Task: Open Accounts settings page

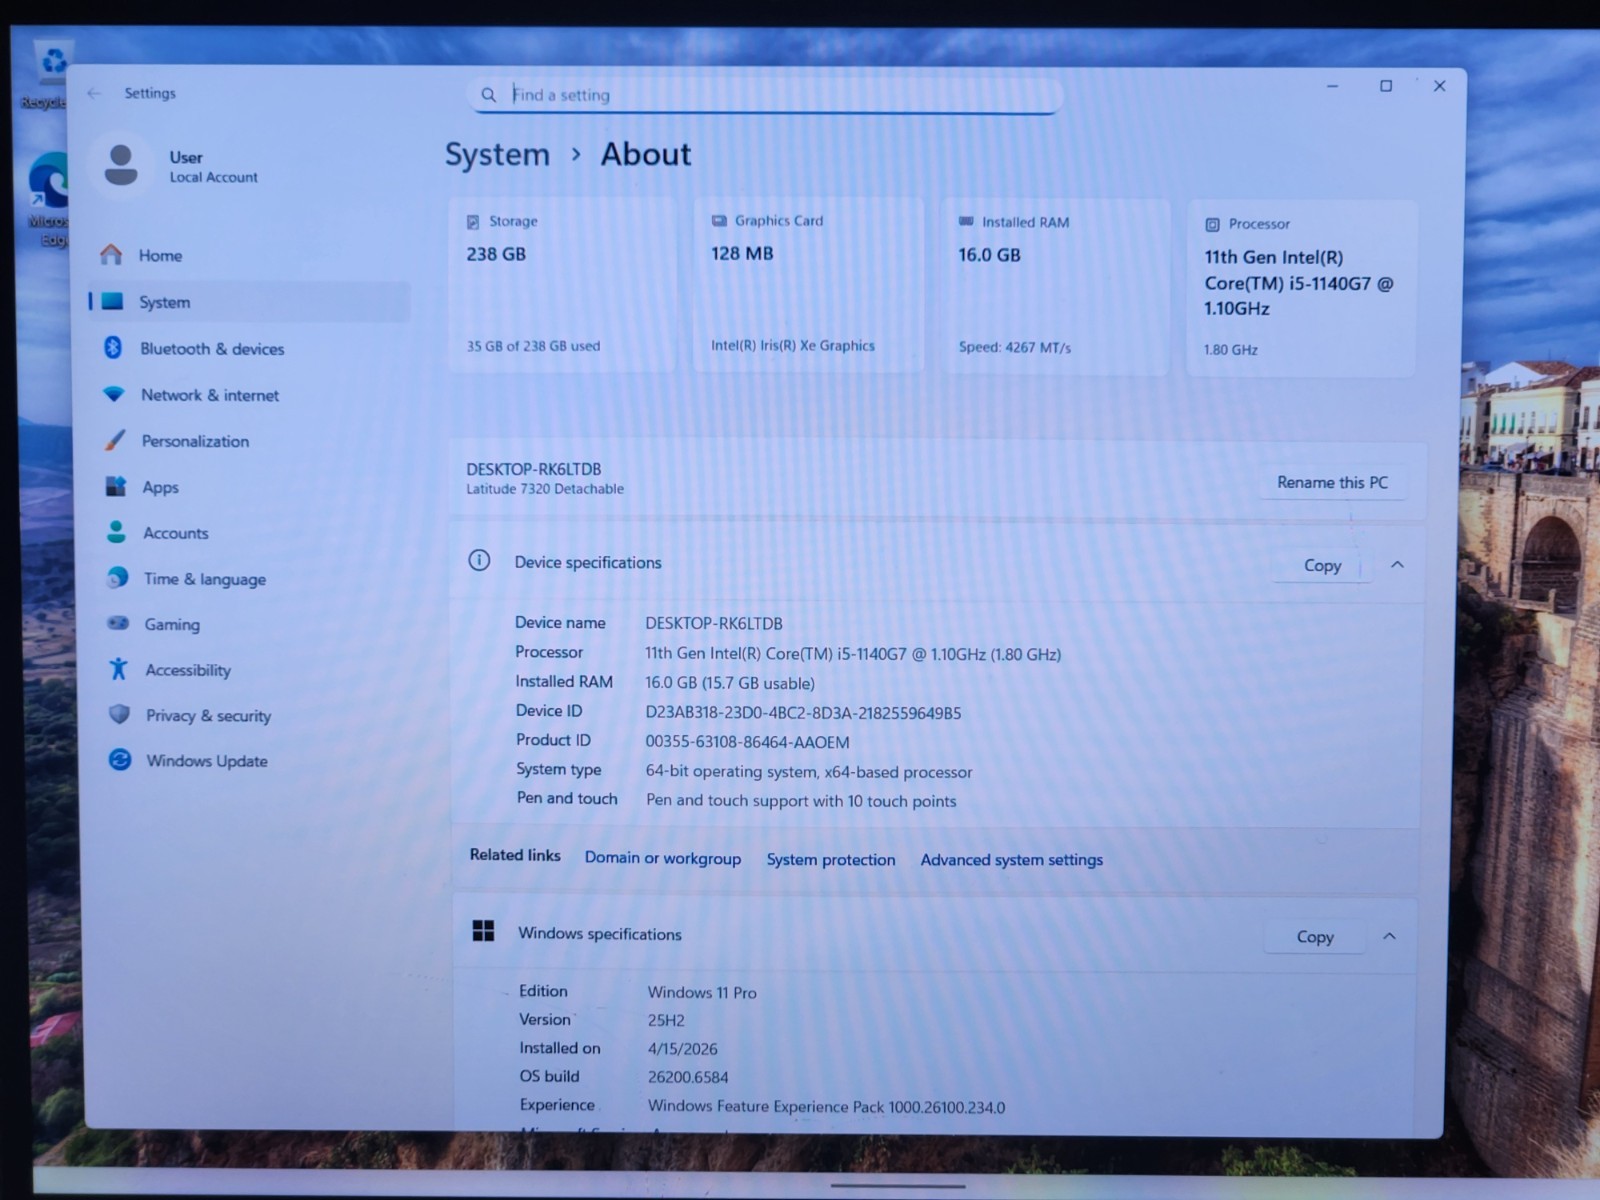Action: point(252,533)
